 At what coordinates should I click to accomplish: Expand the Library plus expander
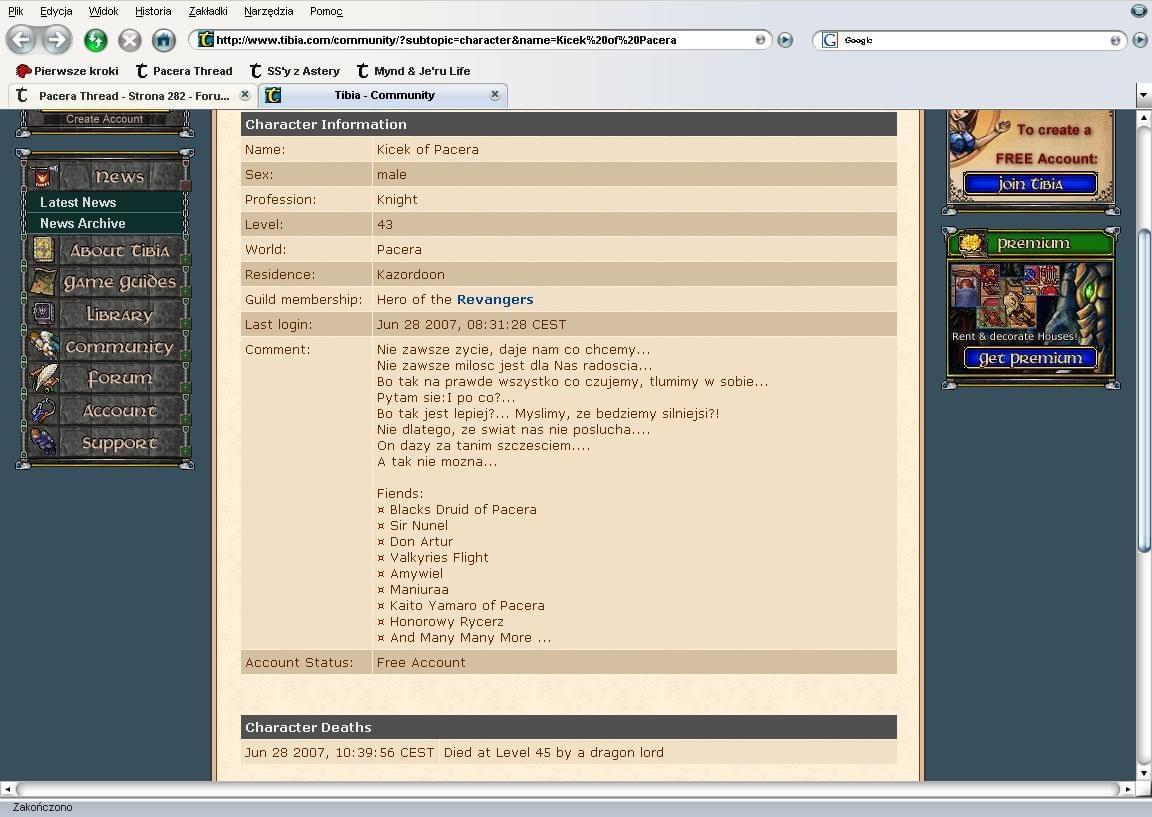coord(185,323)
